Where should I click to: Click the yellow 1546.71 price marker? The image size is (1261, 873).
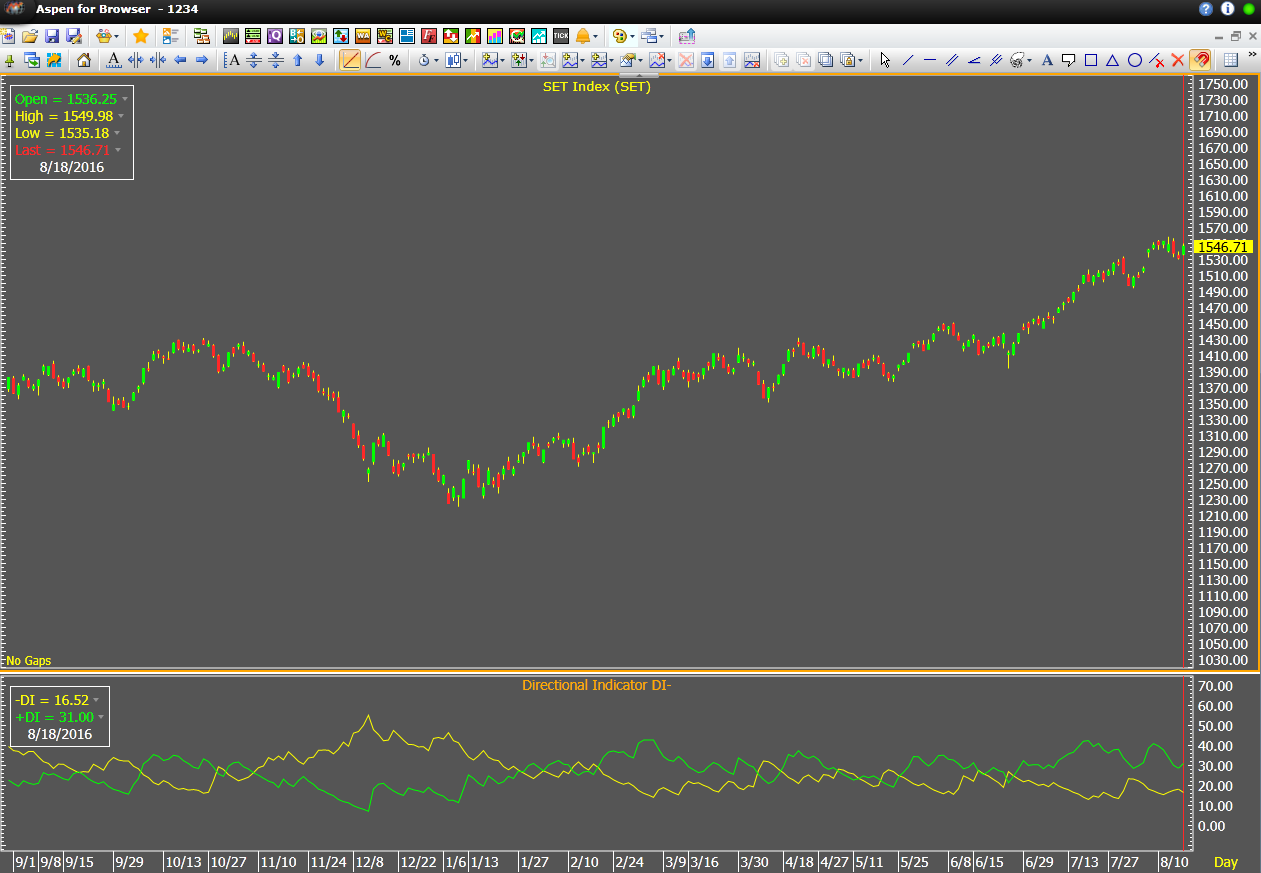tap(1223, 247)
